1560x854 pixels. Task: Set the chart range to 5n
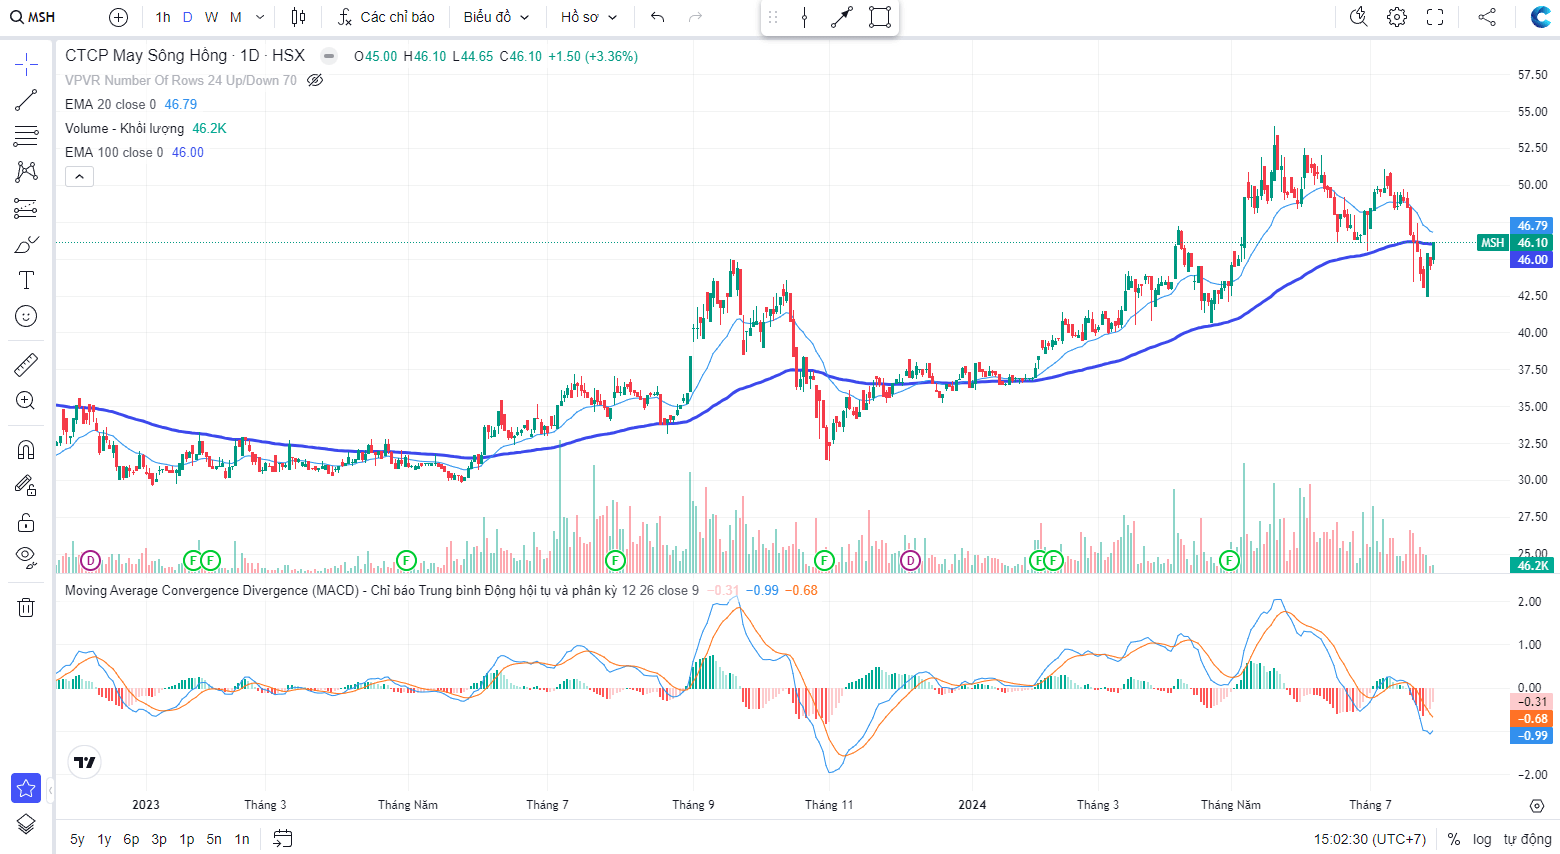(x=214, y=839)
